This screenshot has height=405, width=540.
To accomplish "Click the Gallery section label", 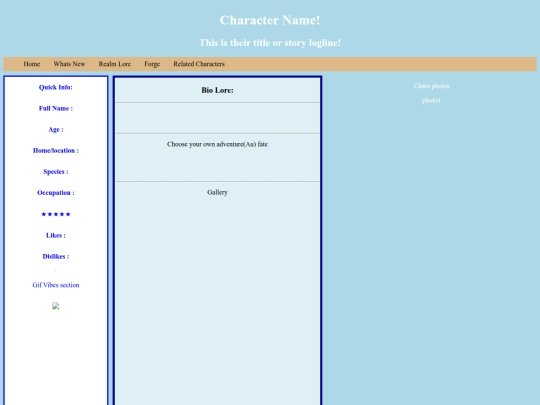I will (x=217, y=193).
